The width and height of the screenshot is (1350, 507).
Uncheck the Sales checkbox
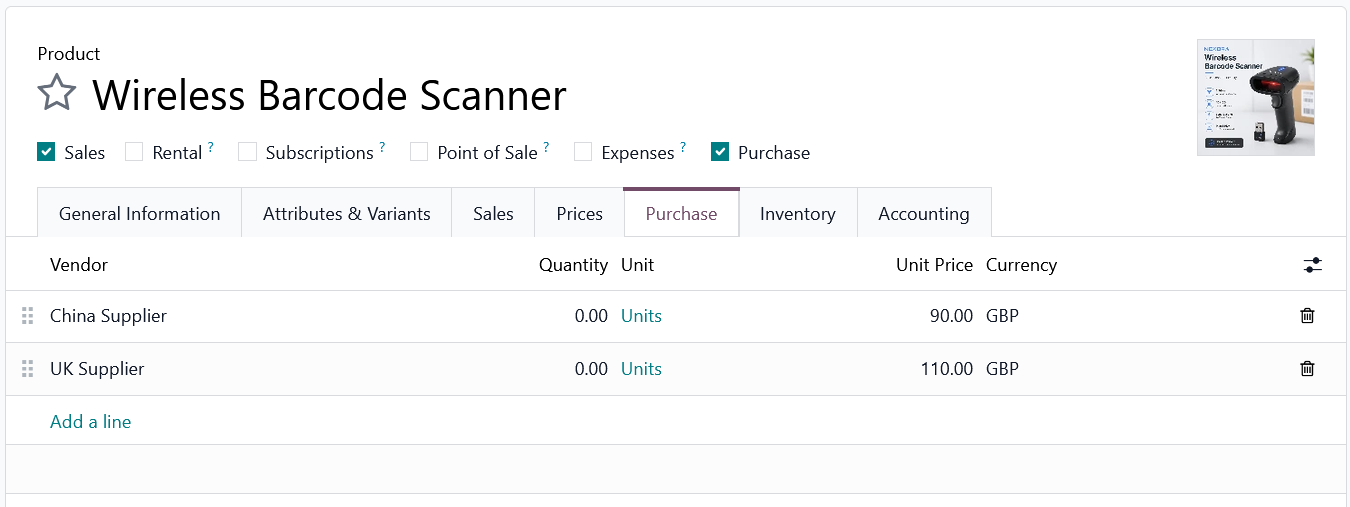[x=46, y=152]
